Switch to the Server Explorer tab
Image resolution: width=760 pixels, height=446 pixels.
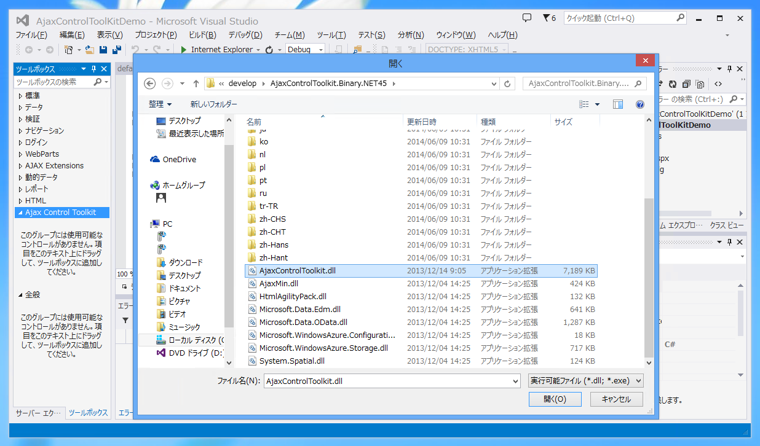(x=38, y=413)
